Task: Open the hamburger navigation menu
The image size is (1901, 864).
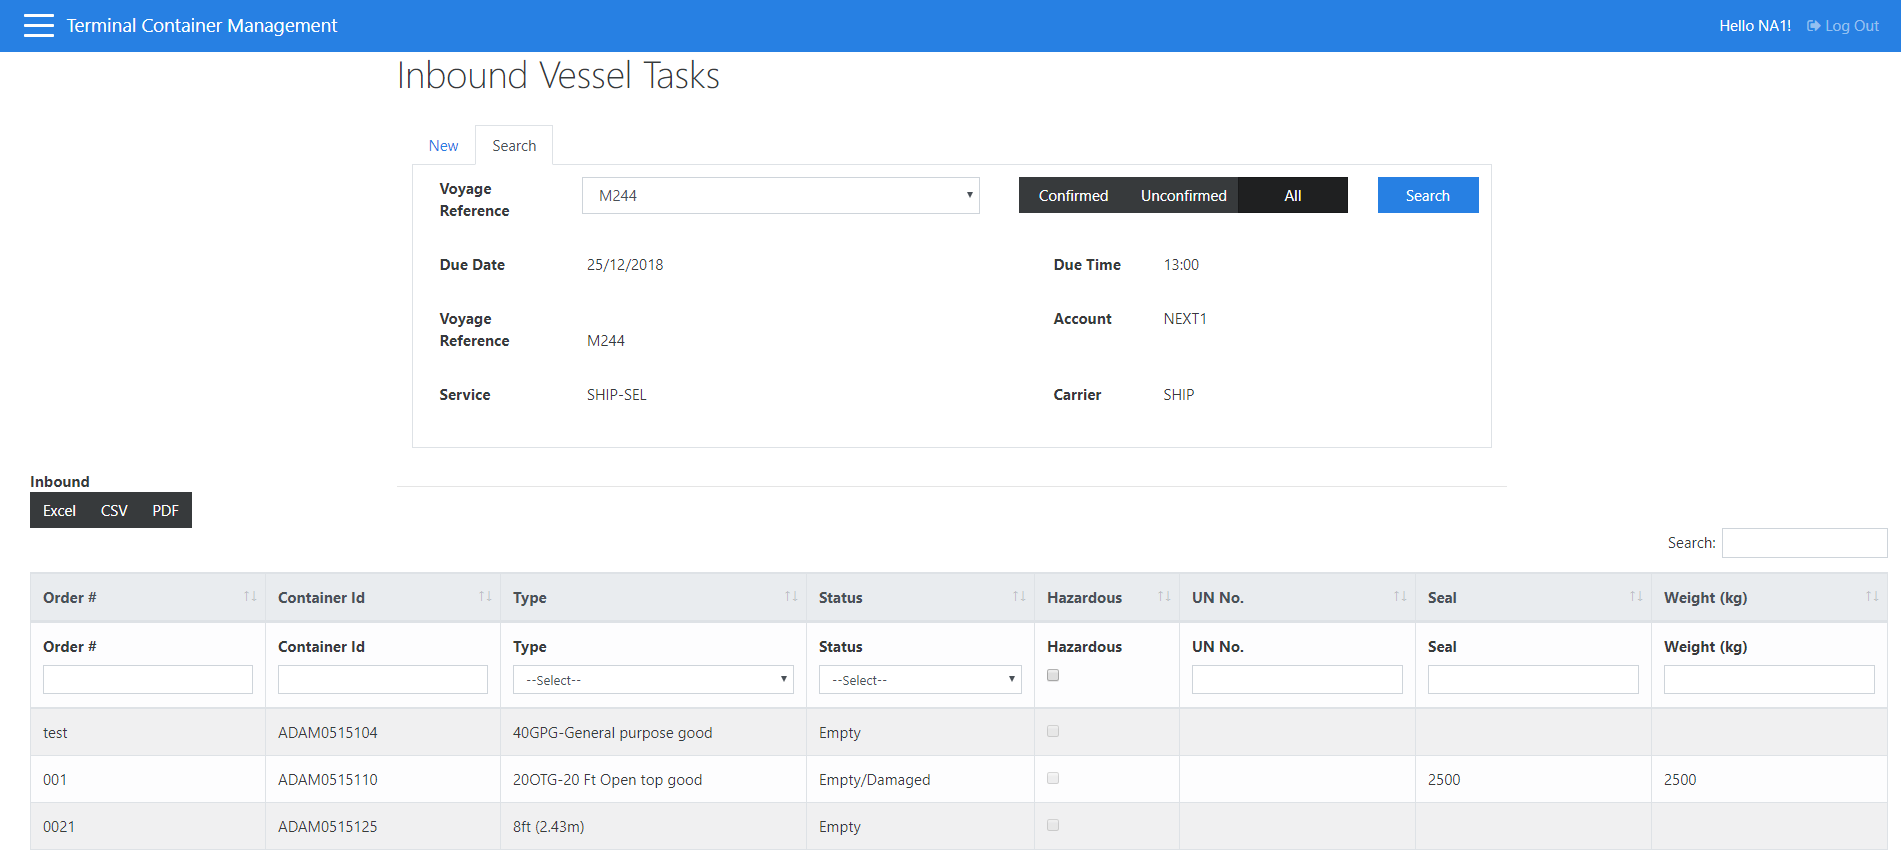Action: click(39, 26)
